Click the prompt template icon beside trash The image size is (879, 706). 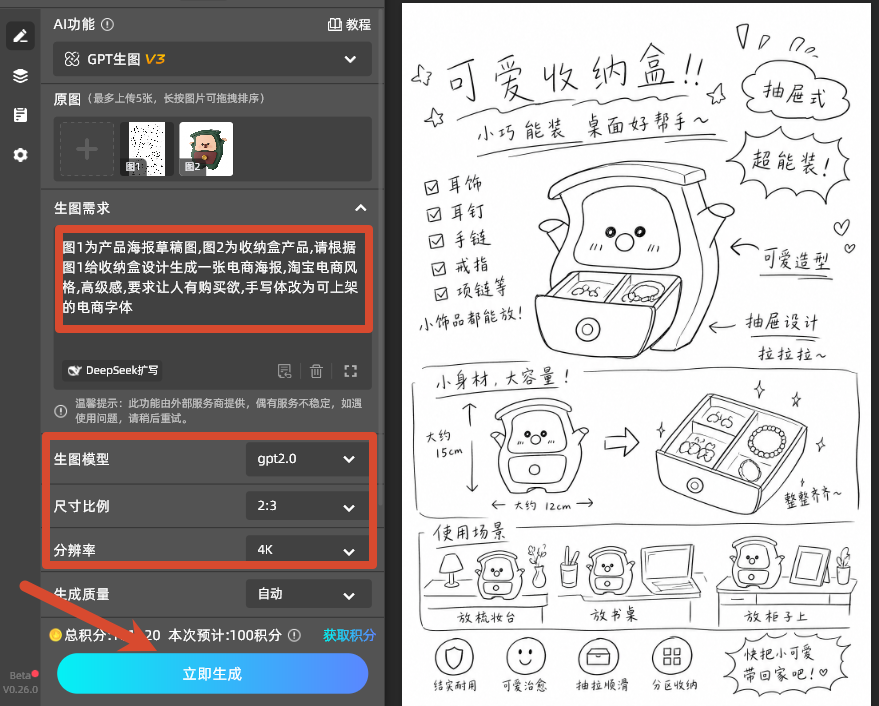285,371
